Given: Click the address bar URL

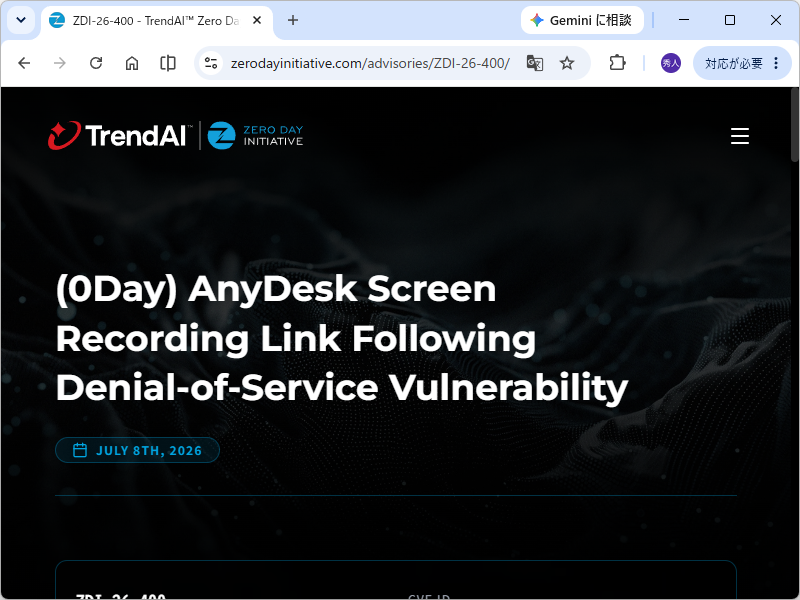Looking at the screenshot, I should click(x=370, y=63).
